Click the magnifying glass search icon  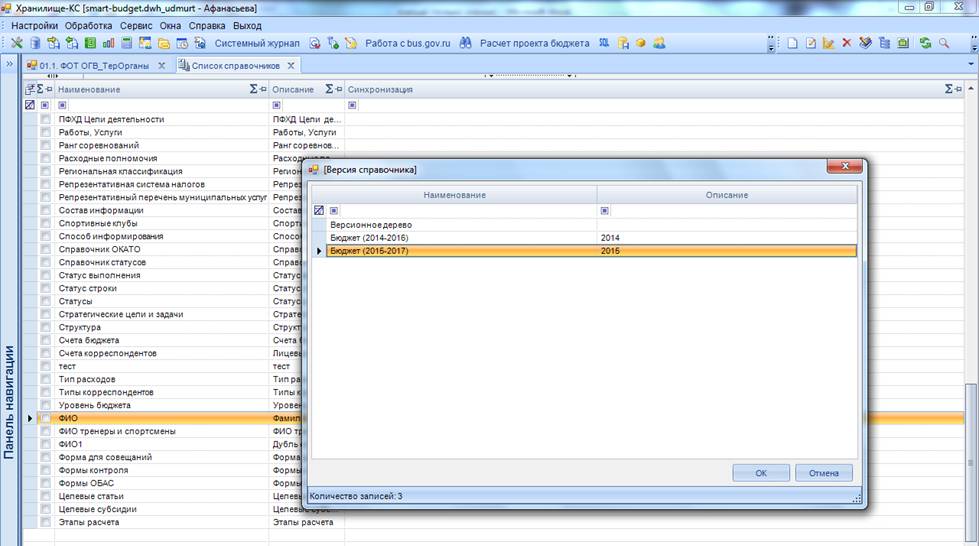pos(944,44)
